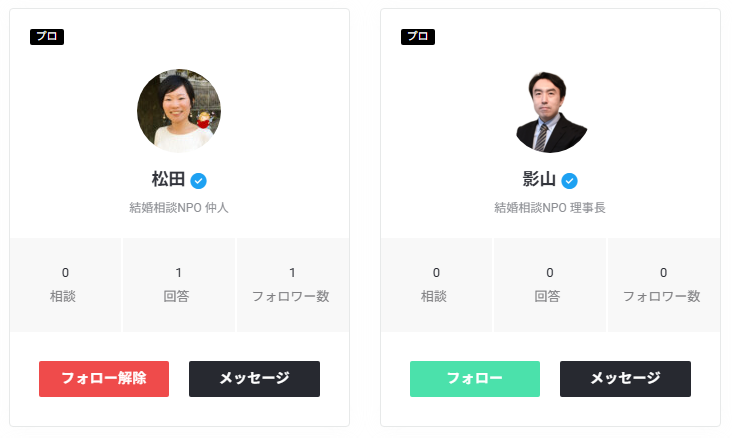Unfollow 松田 with the フォロー解除 button

104,379
